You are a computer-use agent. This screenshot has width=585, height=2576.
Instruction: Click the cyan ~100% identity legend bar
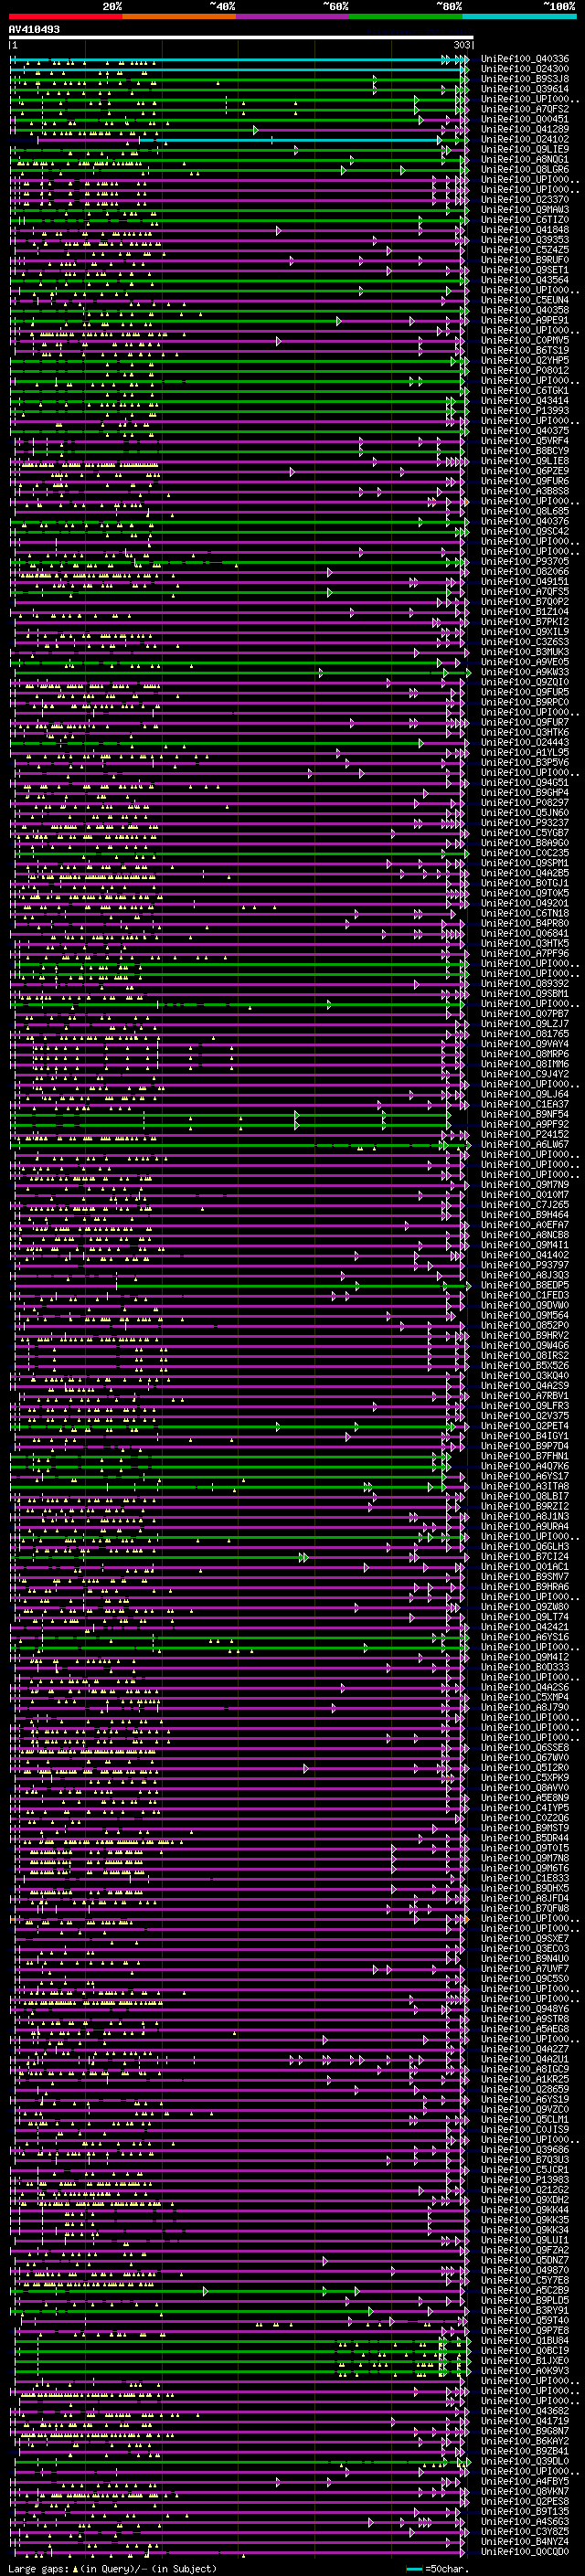[x=519, y=16]
